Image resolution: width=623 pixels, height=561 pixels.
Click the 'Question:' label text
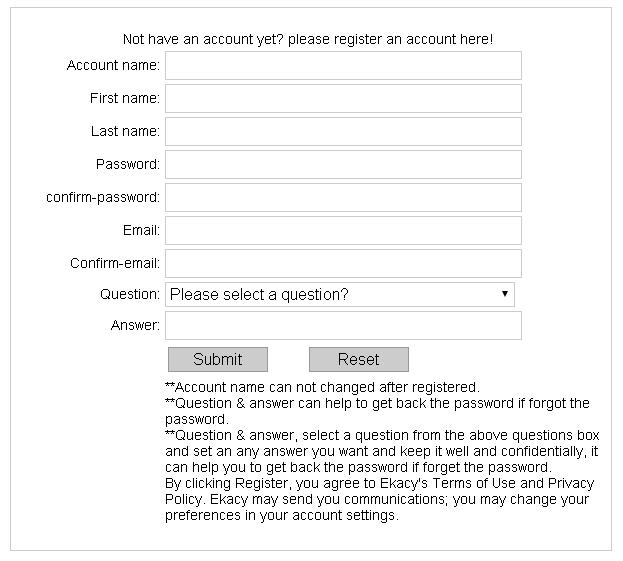tap(130, 295)
